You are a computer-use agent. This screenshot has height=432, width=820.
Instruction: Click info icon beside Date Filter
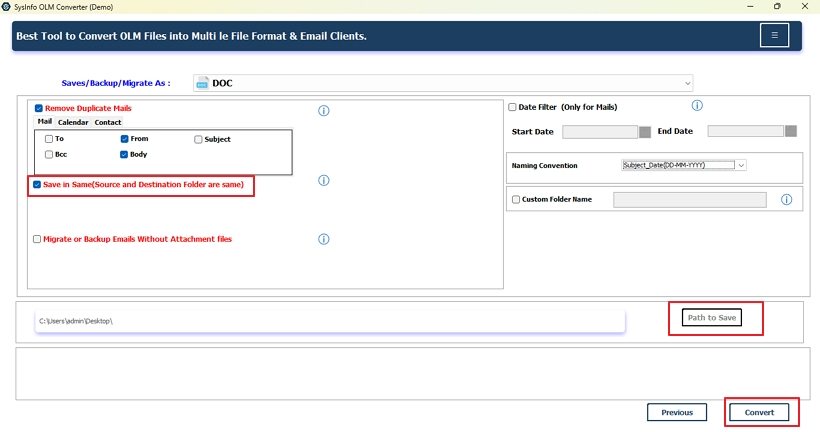pos(697,106)
